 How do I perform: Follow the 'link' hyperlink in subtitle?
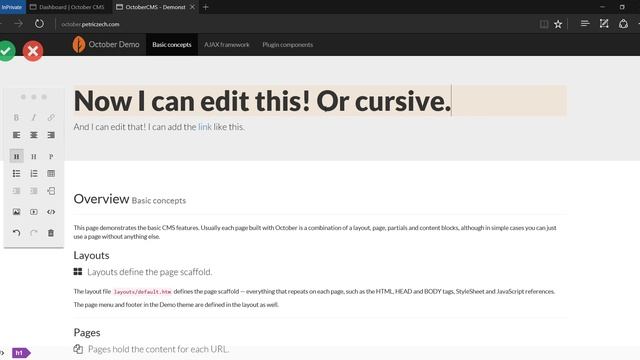pyautogui.click(x=204, y=127)
